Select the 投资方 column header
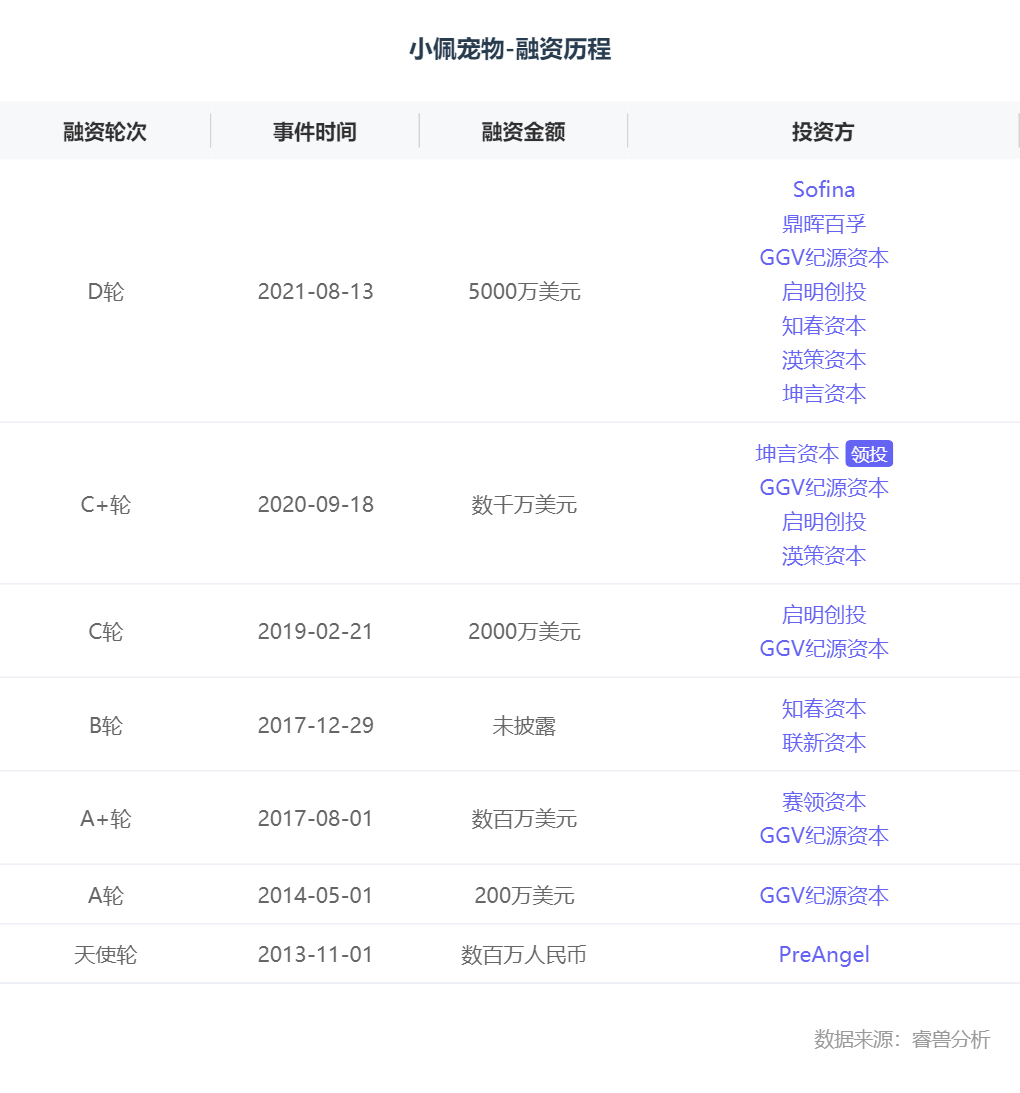 [823, 132]
